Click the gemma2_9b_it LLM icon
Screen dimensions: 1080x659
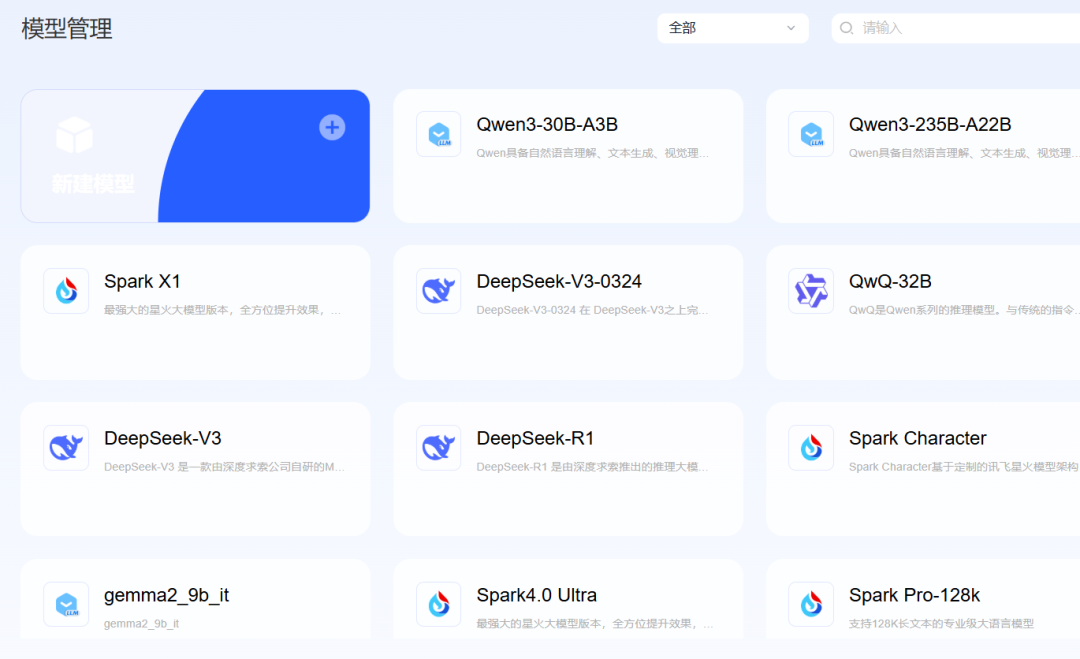66,605
